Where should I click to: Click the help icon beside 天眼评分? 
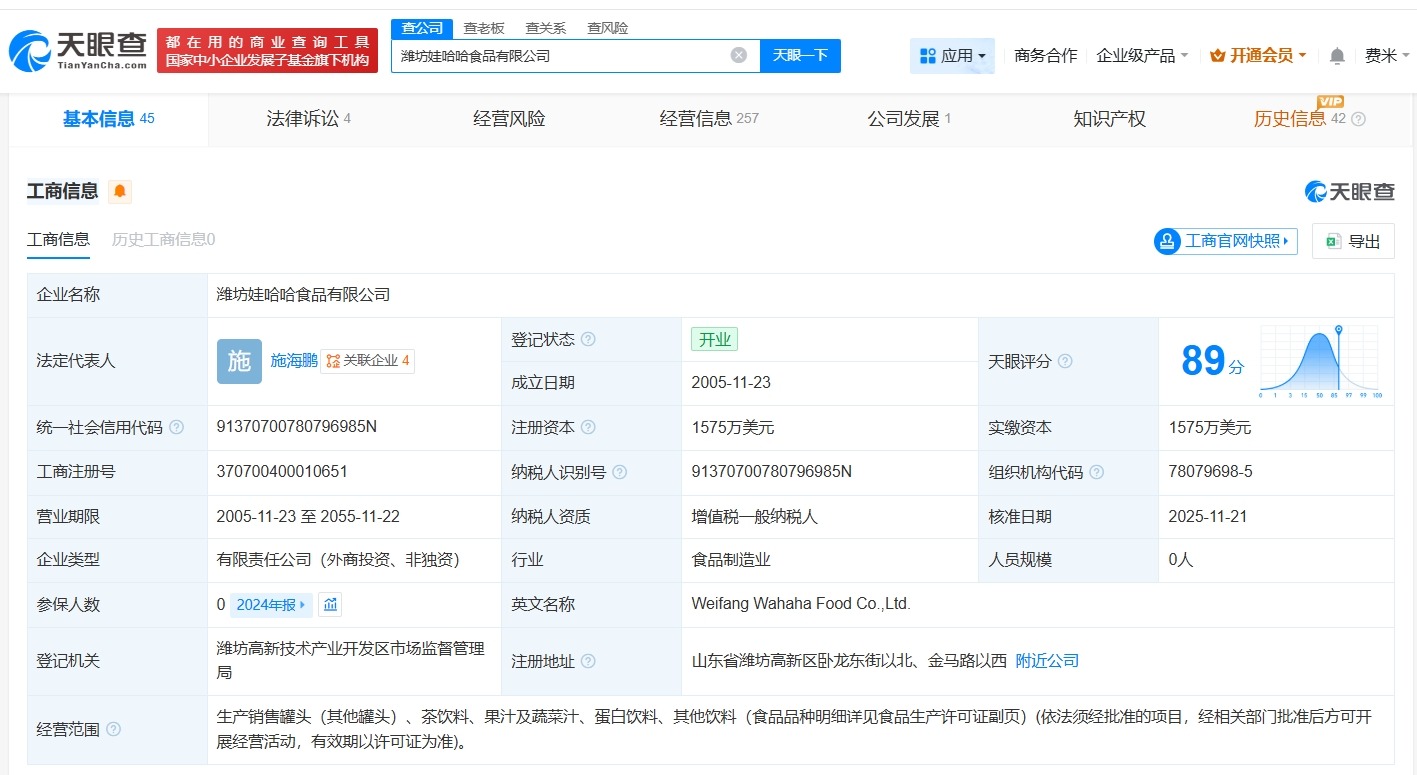(x=1066, y=361)
